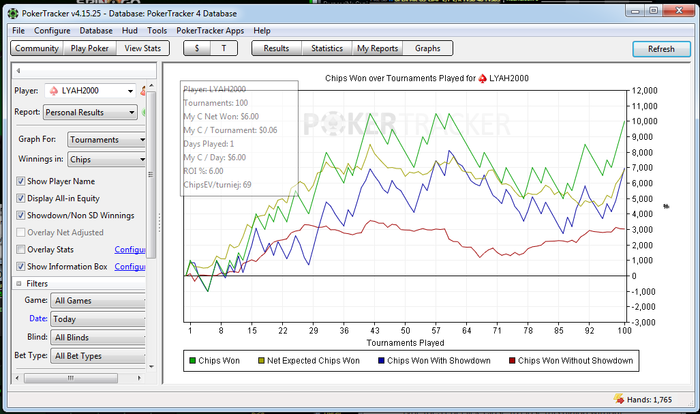The image size is (700, 414).
Task: Switch to the Statistics view
Action: click(x=327, y=48)
